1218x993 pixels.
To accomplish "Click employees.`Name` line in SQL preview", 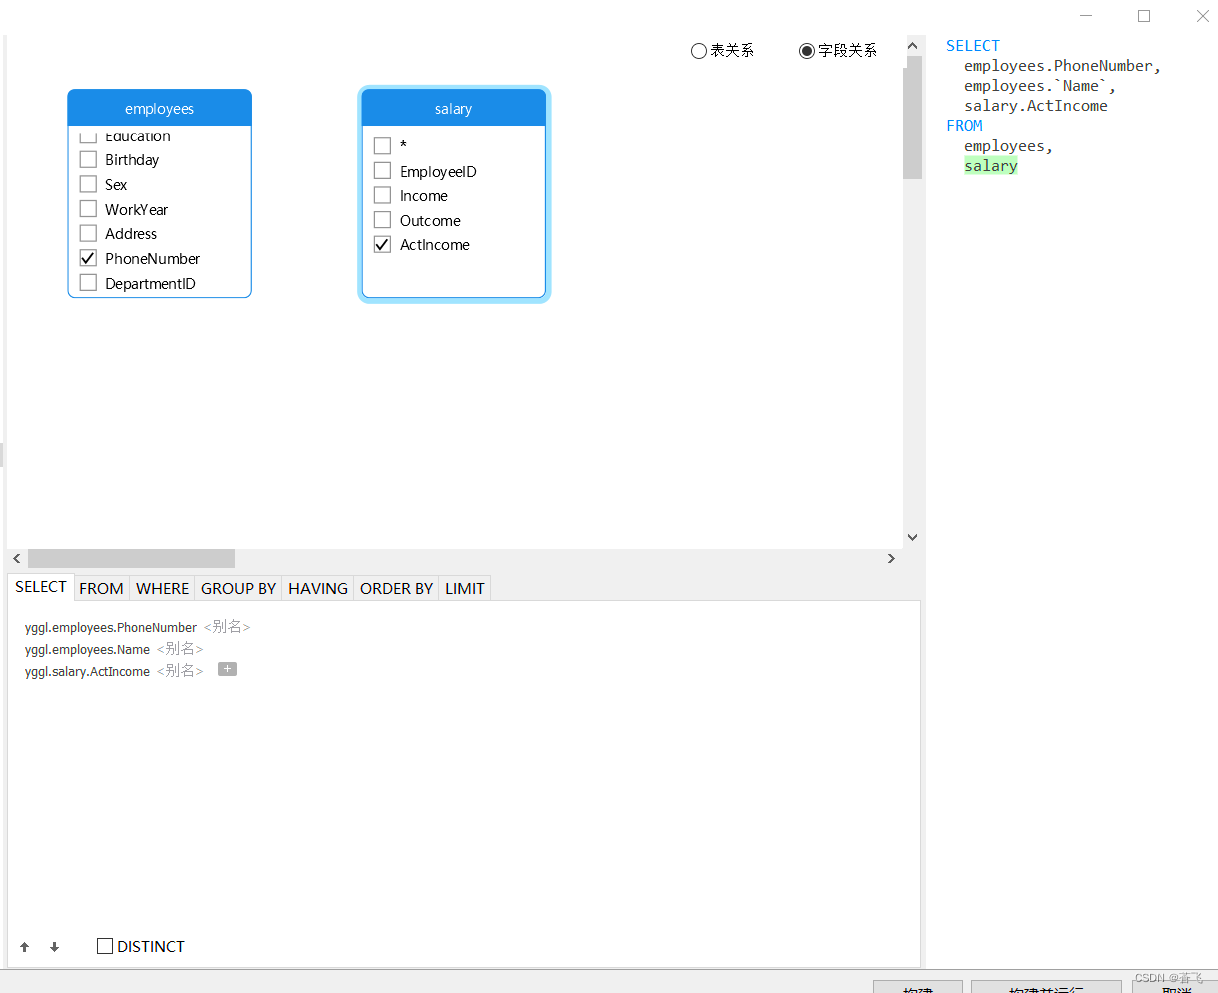I will pos(1040,86).
